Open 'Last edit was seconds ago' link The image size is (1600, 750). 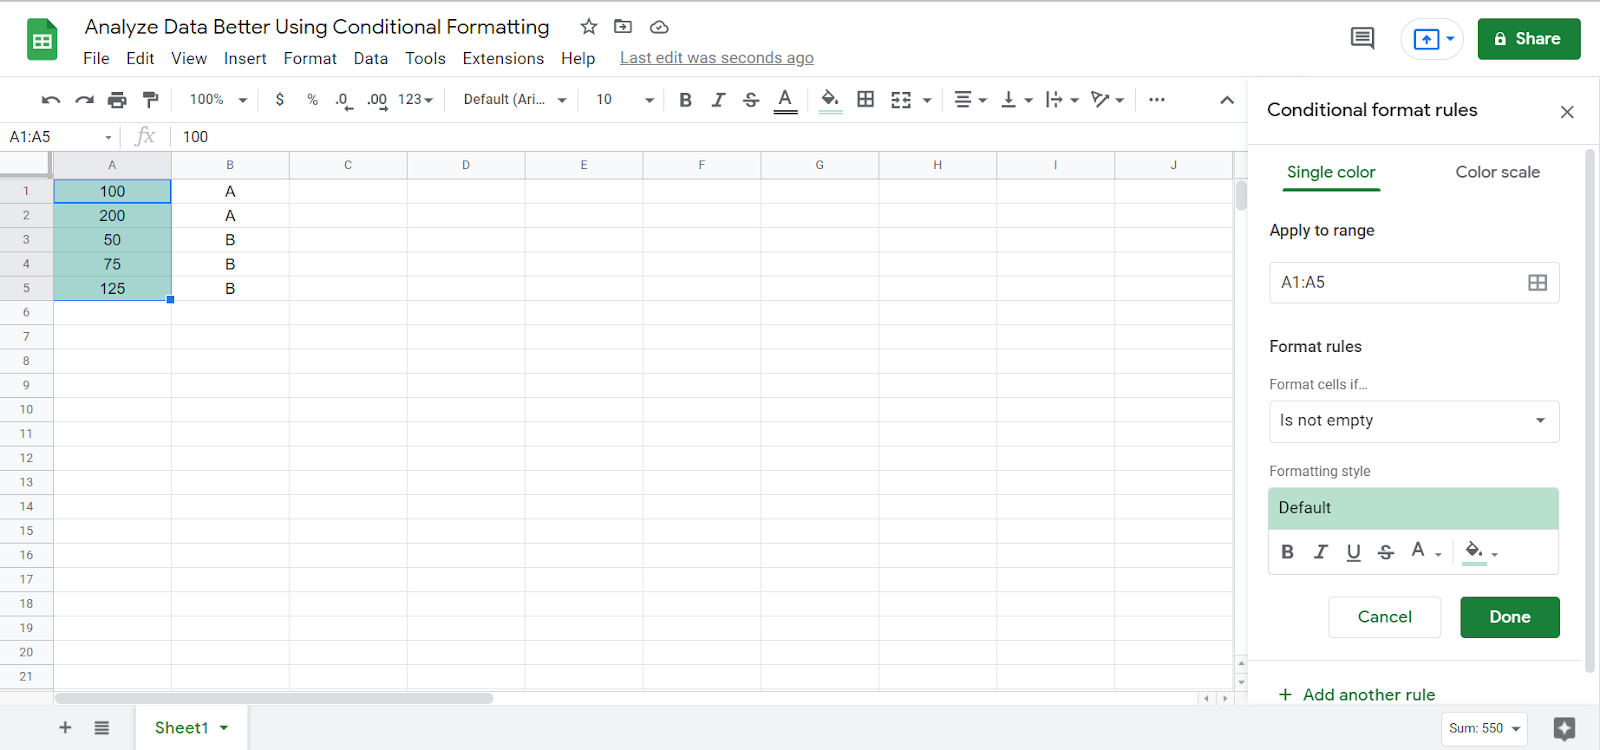pyautogui.click(x=717, y=58)
